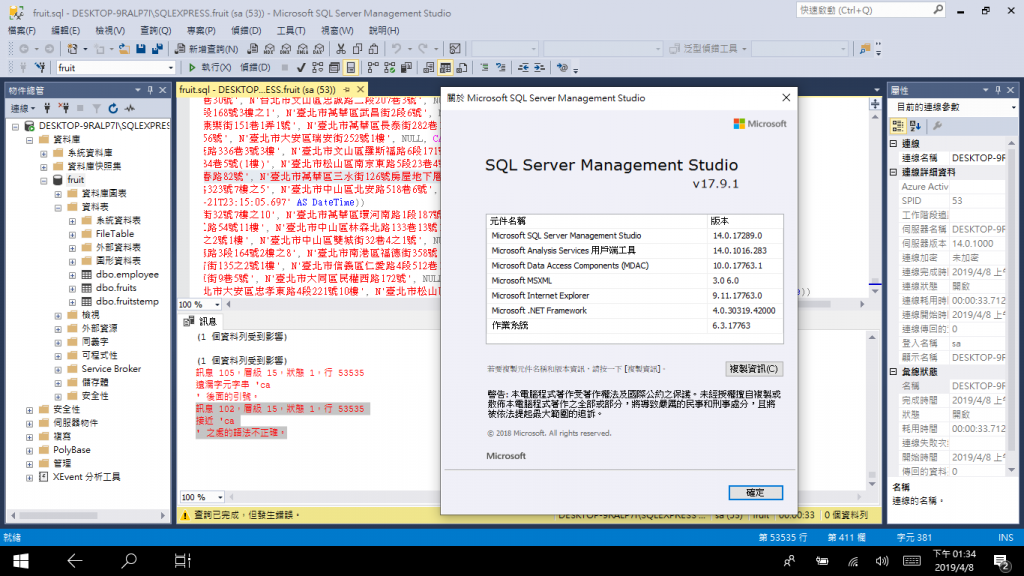Open the 工具(T) menu
This screenshot has width=1024, height=576.
pyautogui.click(x=291, y=31)
